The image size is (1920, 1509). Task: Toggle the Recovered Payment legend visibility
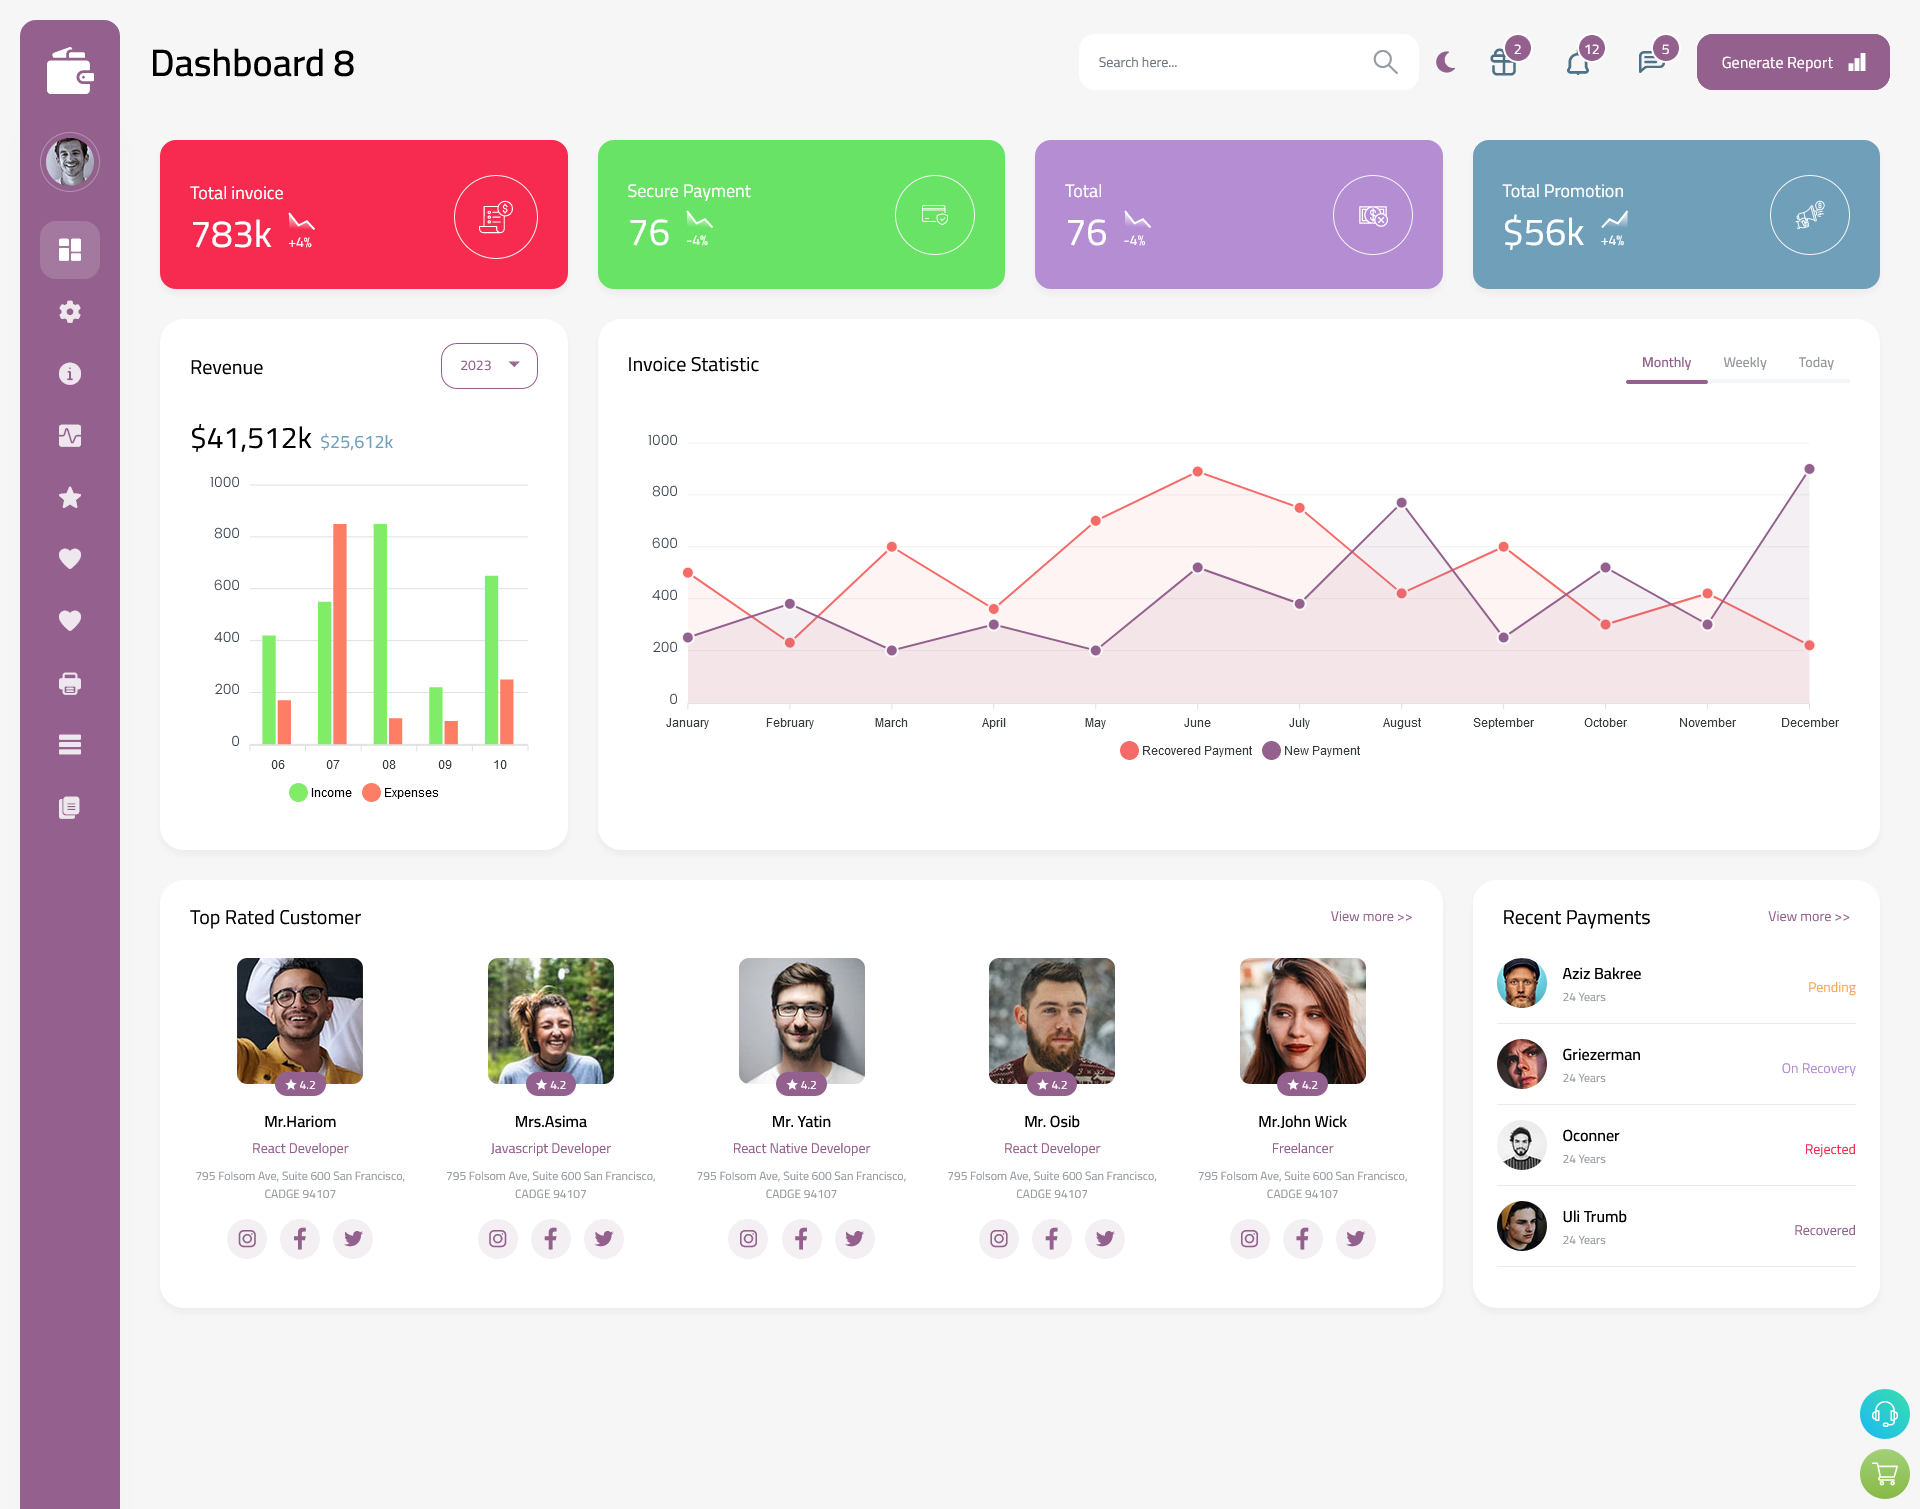point(1186,750)
